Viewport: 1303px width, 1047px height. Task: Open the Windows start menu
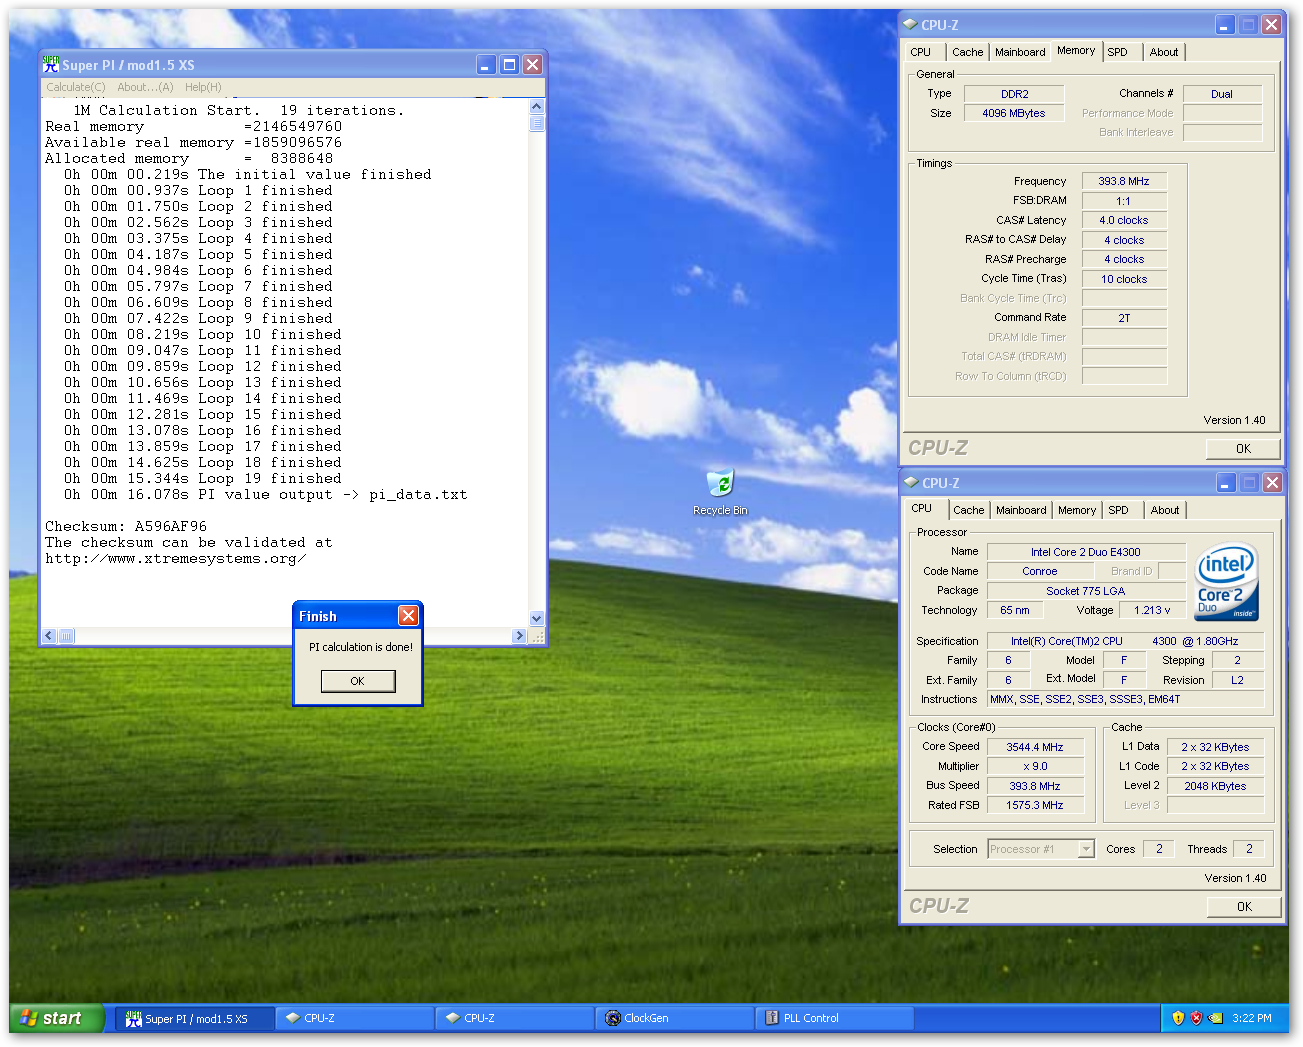pyautogui.click(x=57, y=1018)
